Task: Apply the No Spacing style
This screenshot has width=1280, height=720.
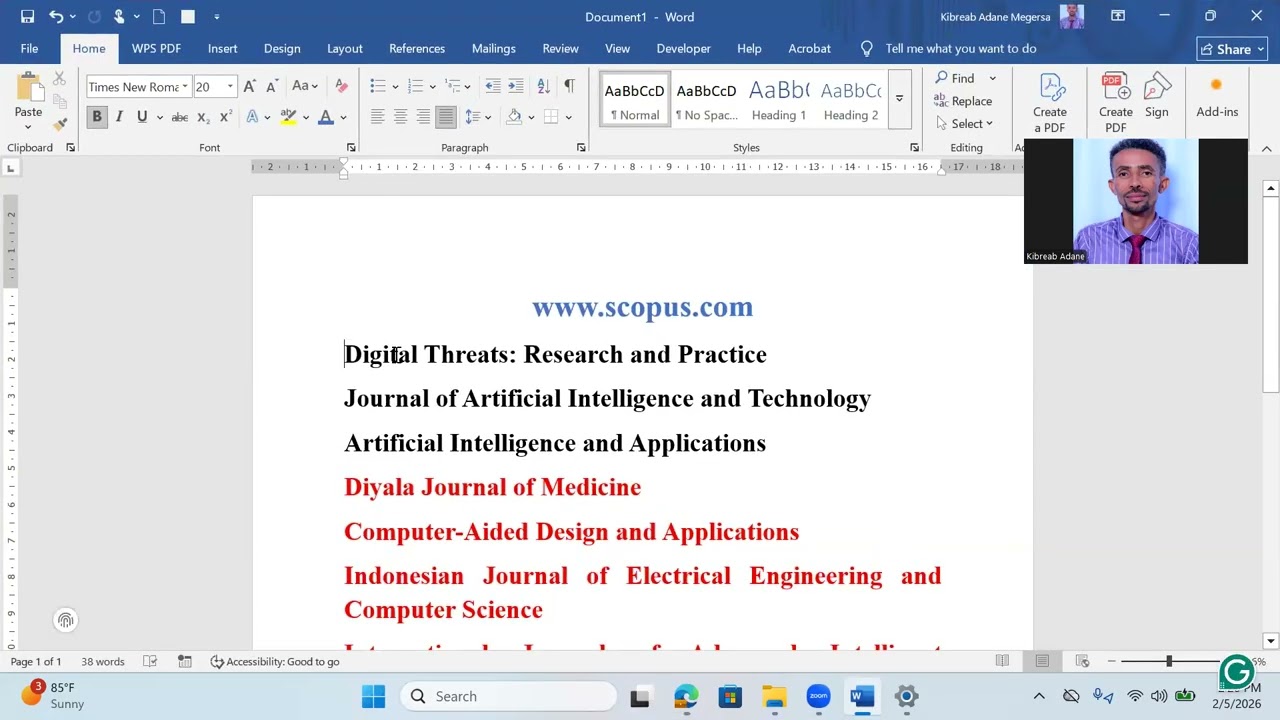Action: coord(706,101)
